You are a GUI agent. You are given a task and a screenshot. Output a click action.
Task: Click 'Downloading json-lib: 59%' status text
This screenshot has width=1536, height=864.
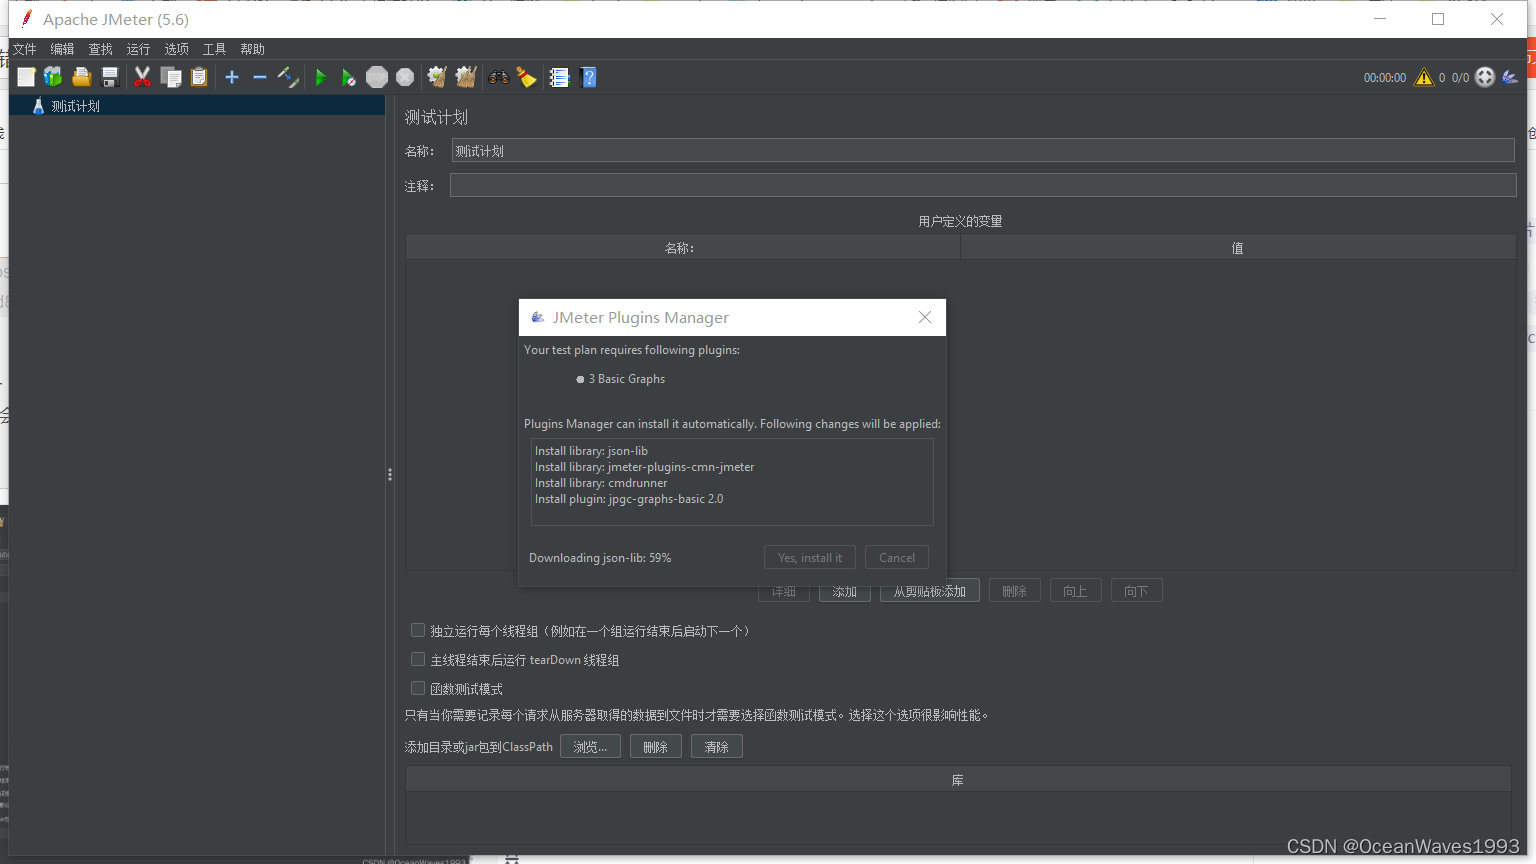600,558
